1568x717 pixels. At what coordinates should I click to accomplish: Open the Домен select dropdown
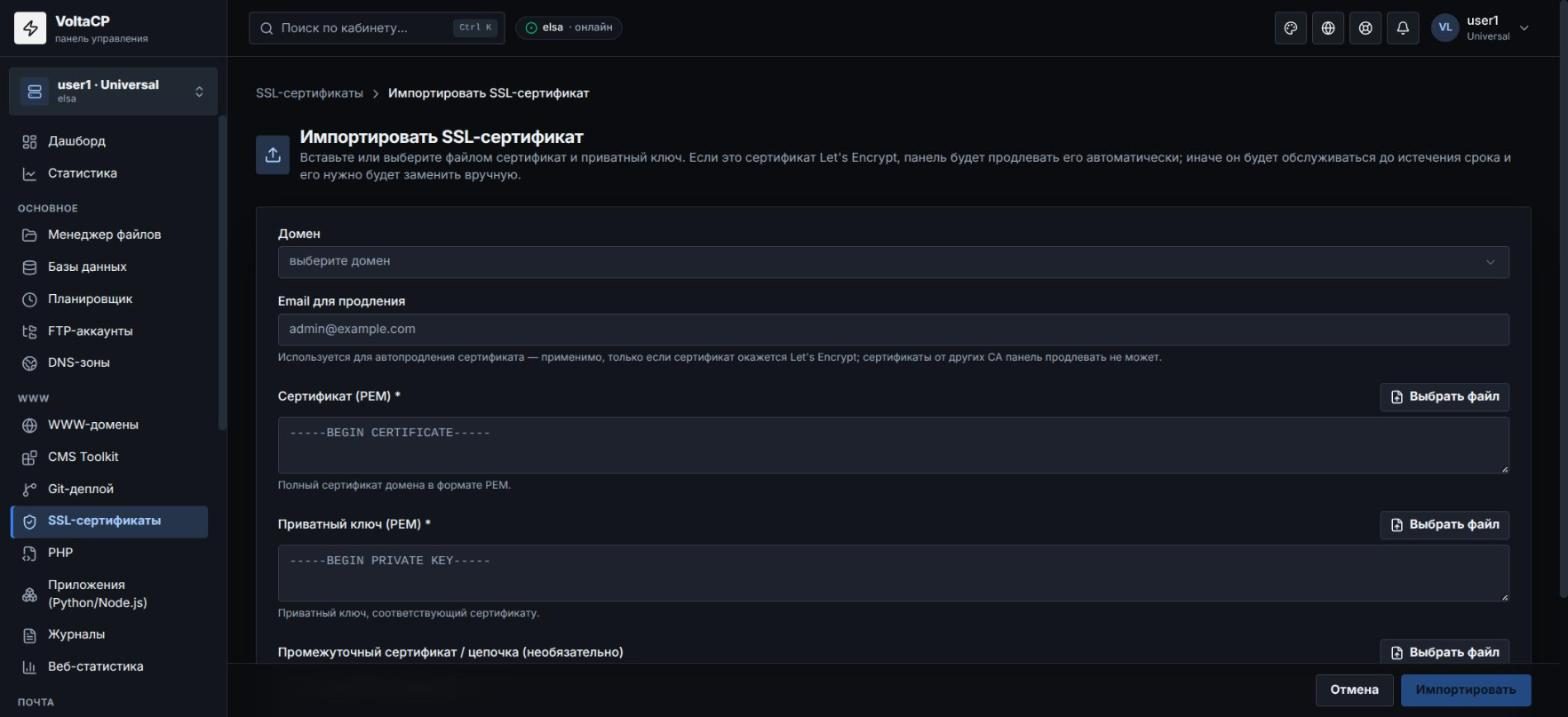tap(893, 261)
